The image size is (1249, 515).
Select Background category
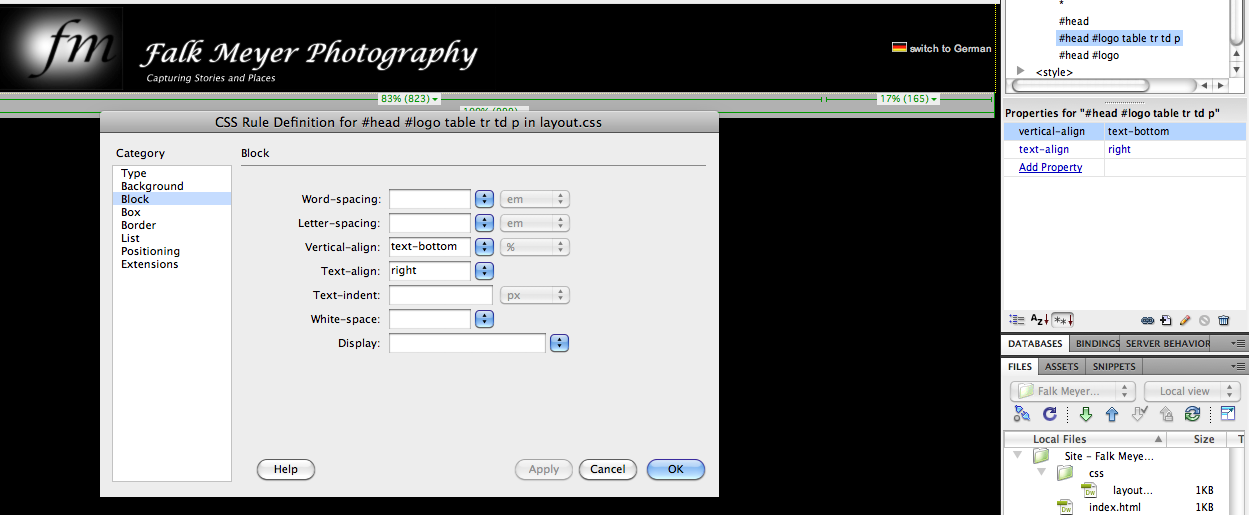(171, 186)
